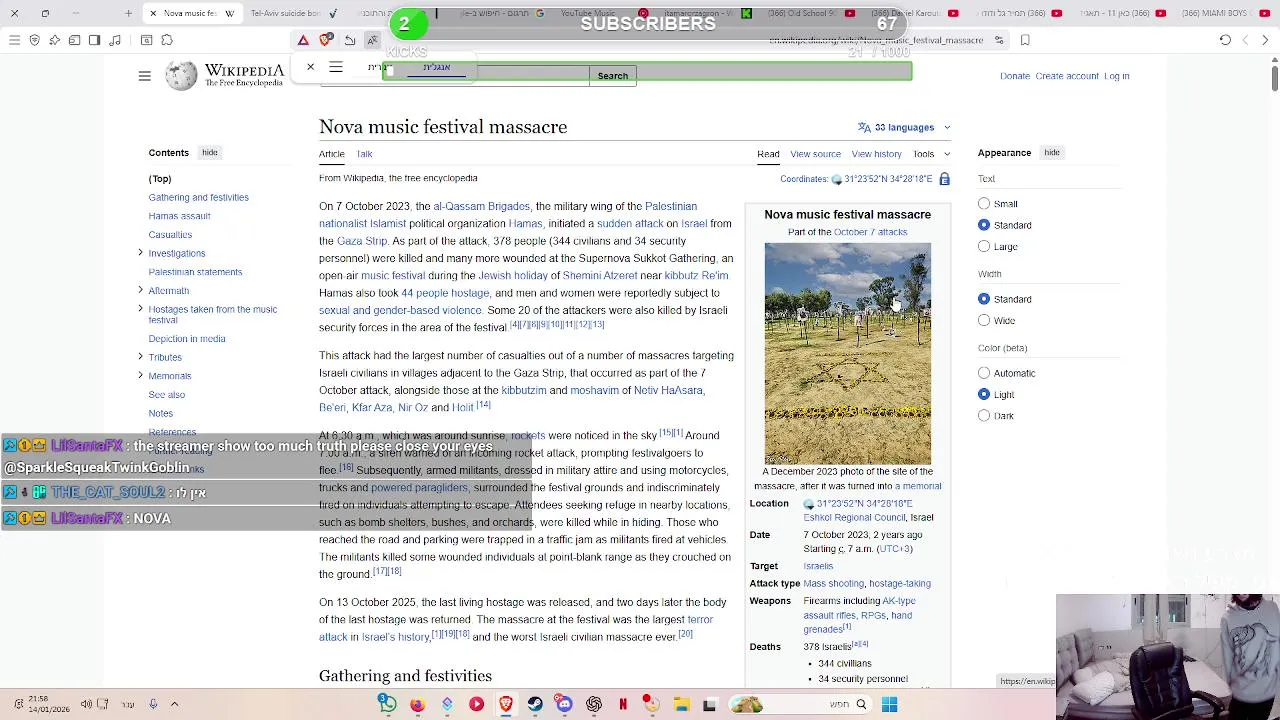This screenshot has width=1280, height=720.
Task: Click the translate page icon in address bar
Action: pyautogui.click(x=372, y=40)
